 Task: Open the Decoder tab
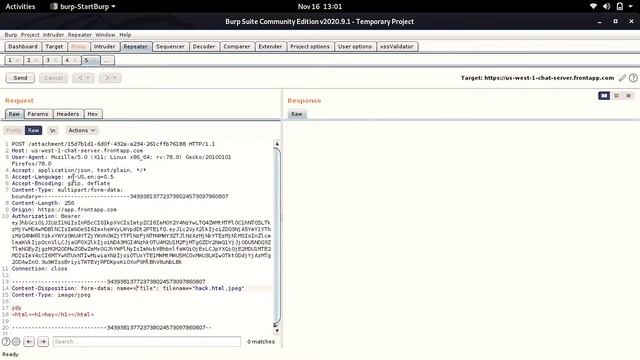204,47
